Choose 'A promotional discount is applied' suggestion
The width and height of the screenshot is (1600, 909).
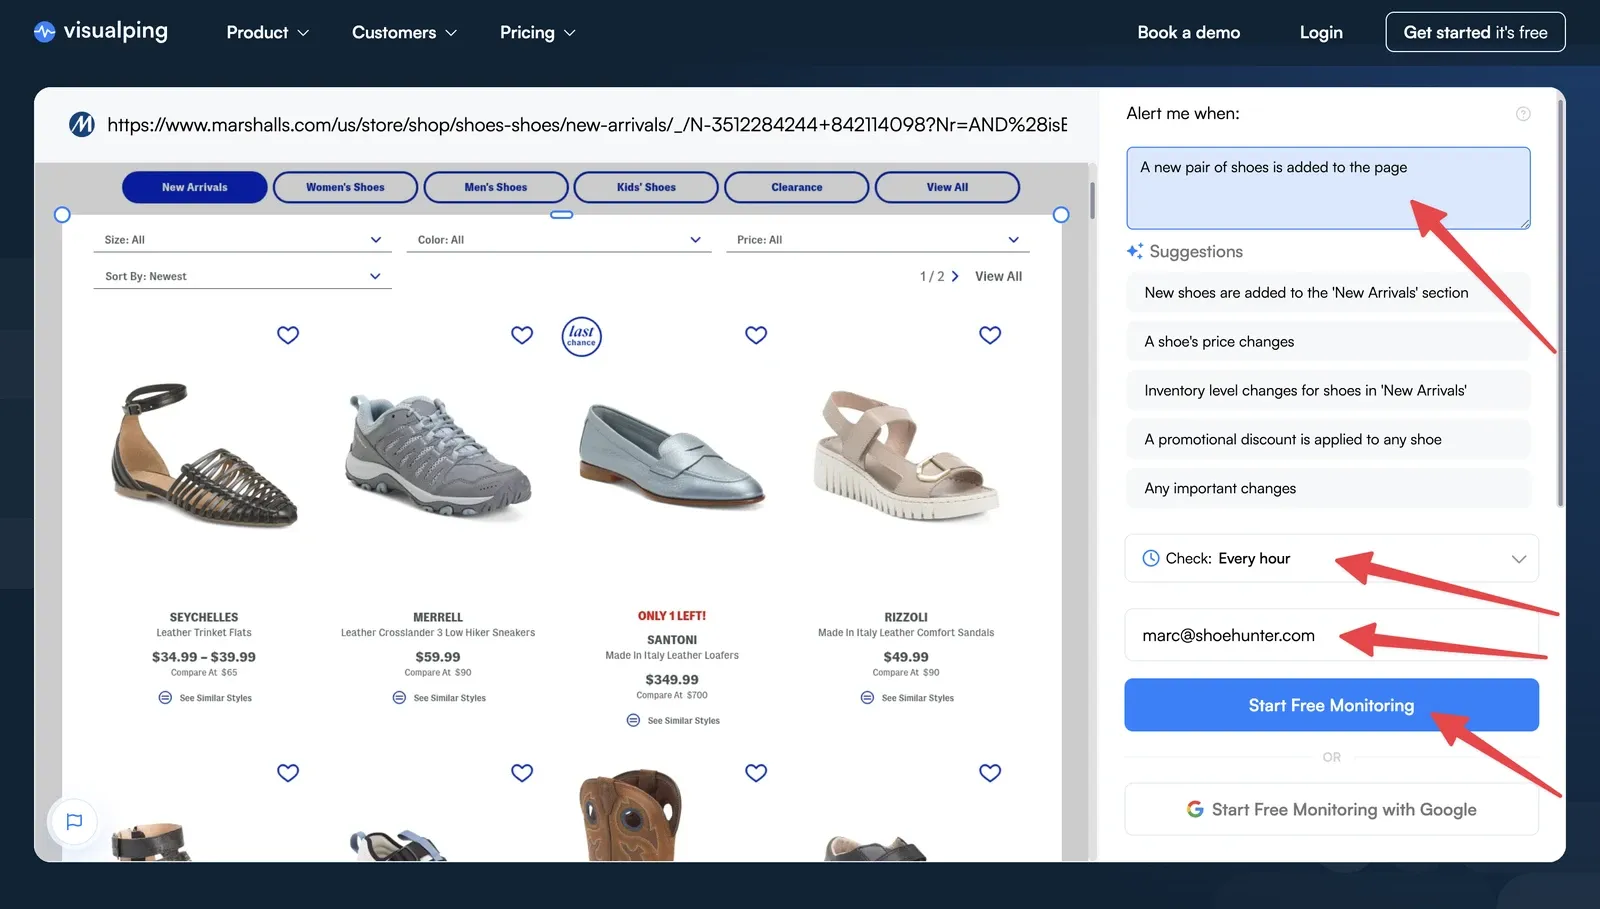[1328, 440]
